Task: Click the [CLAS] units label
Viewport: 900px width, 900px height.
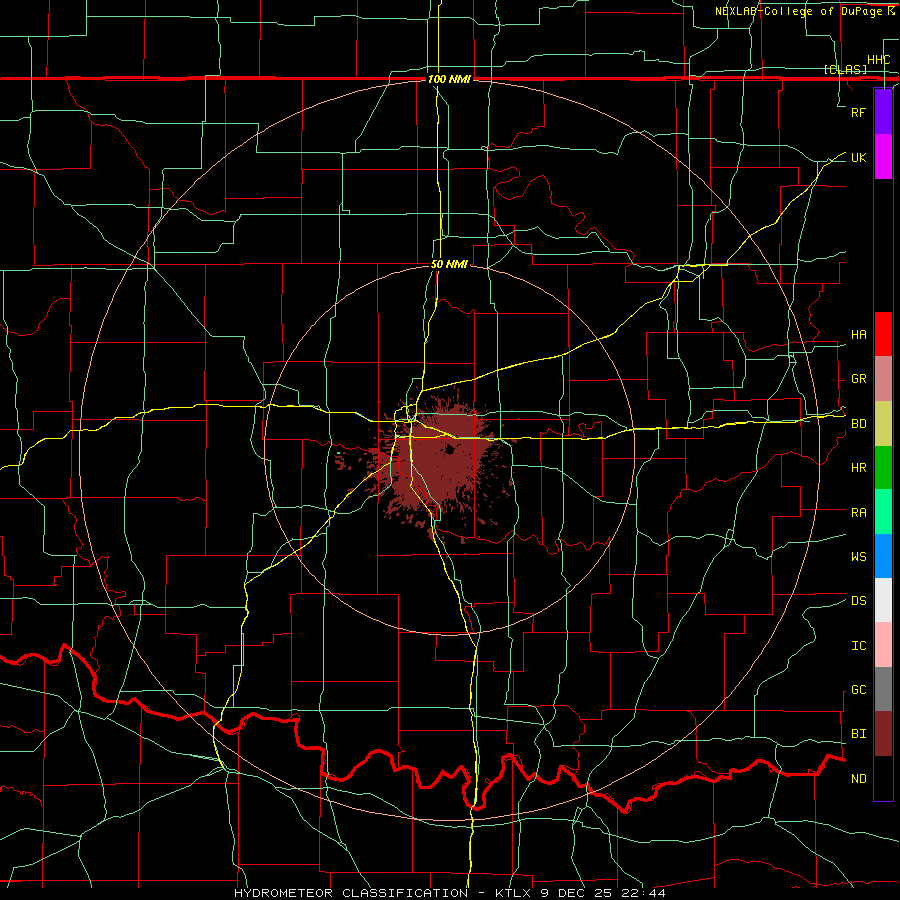Action: point(845,69)
